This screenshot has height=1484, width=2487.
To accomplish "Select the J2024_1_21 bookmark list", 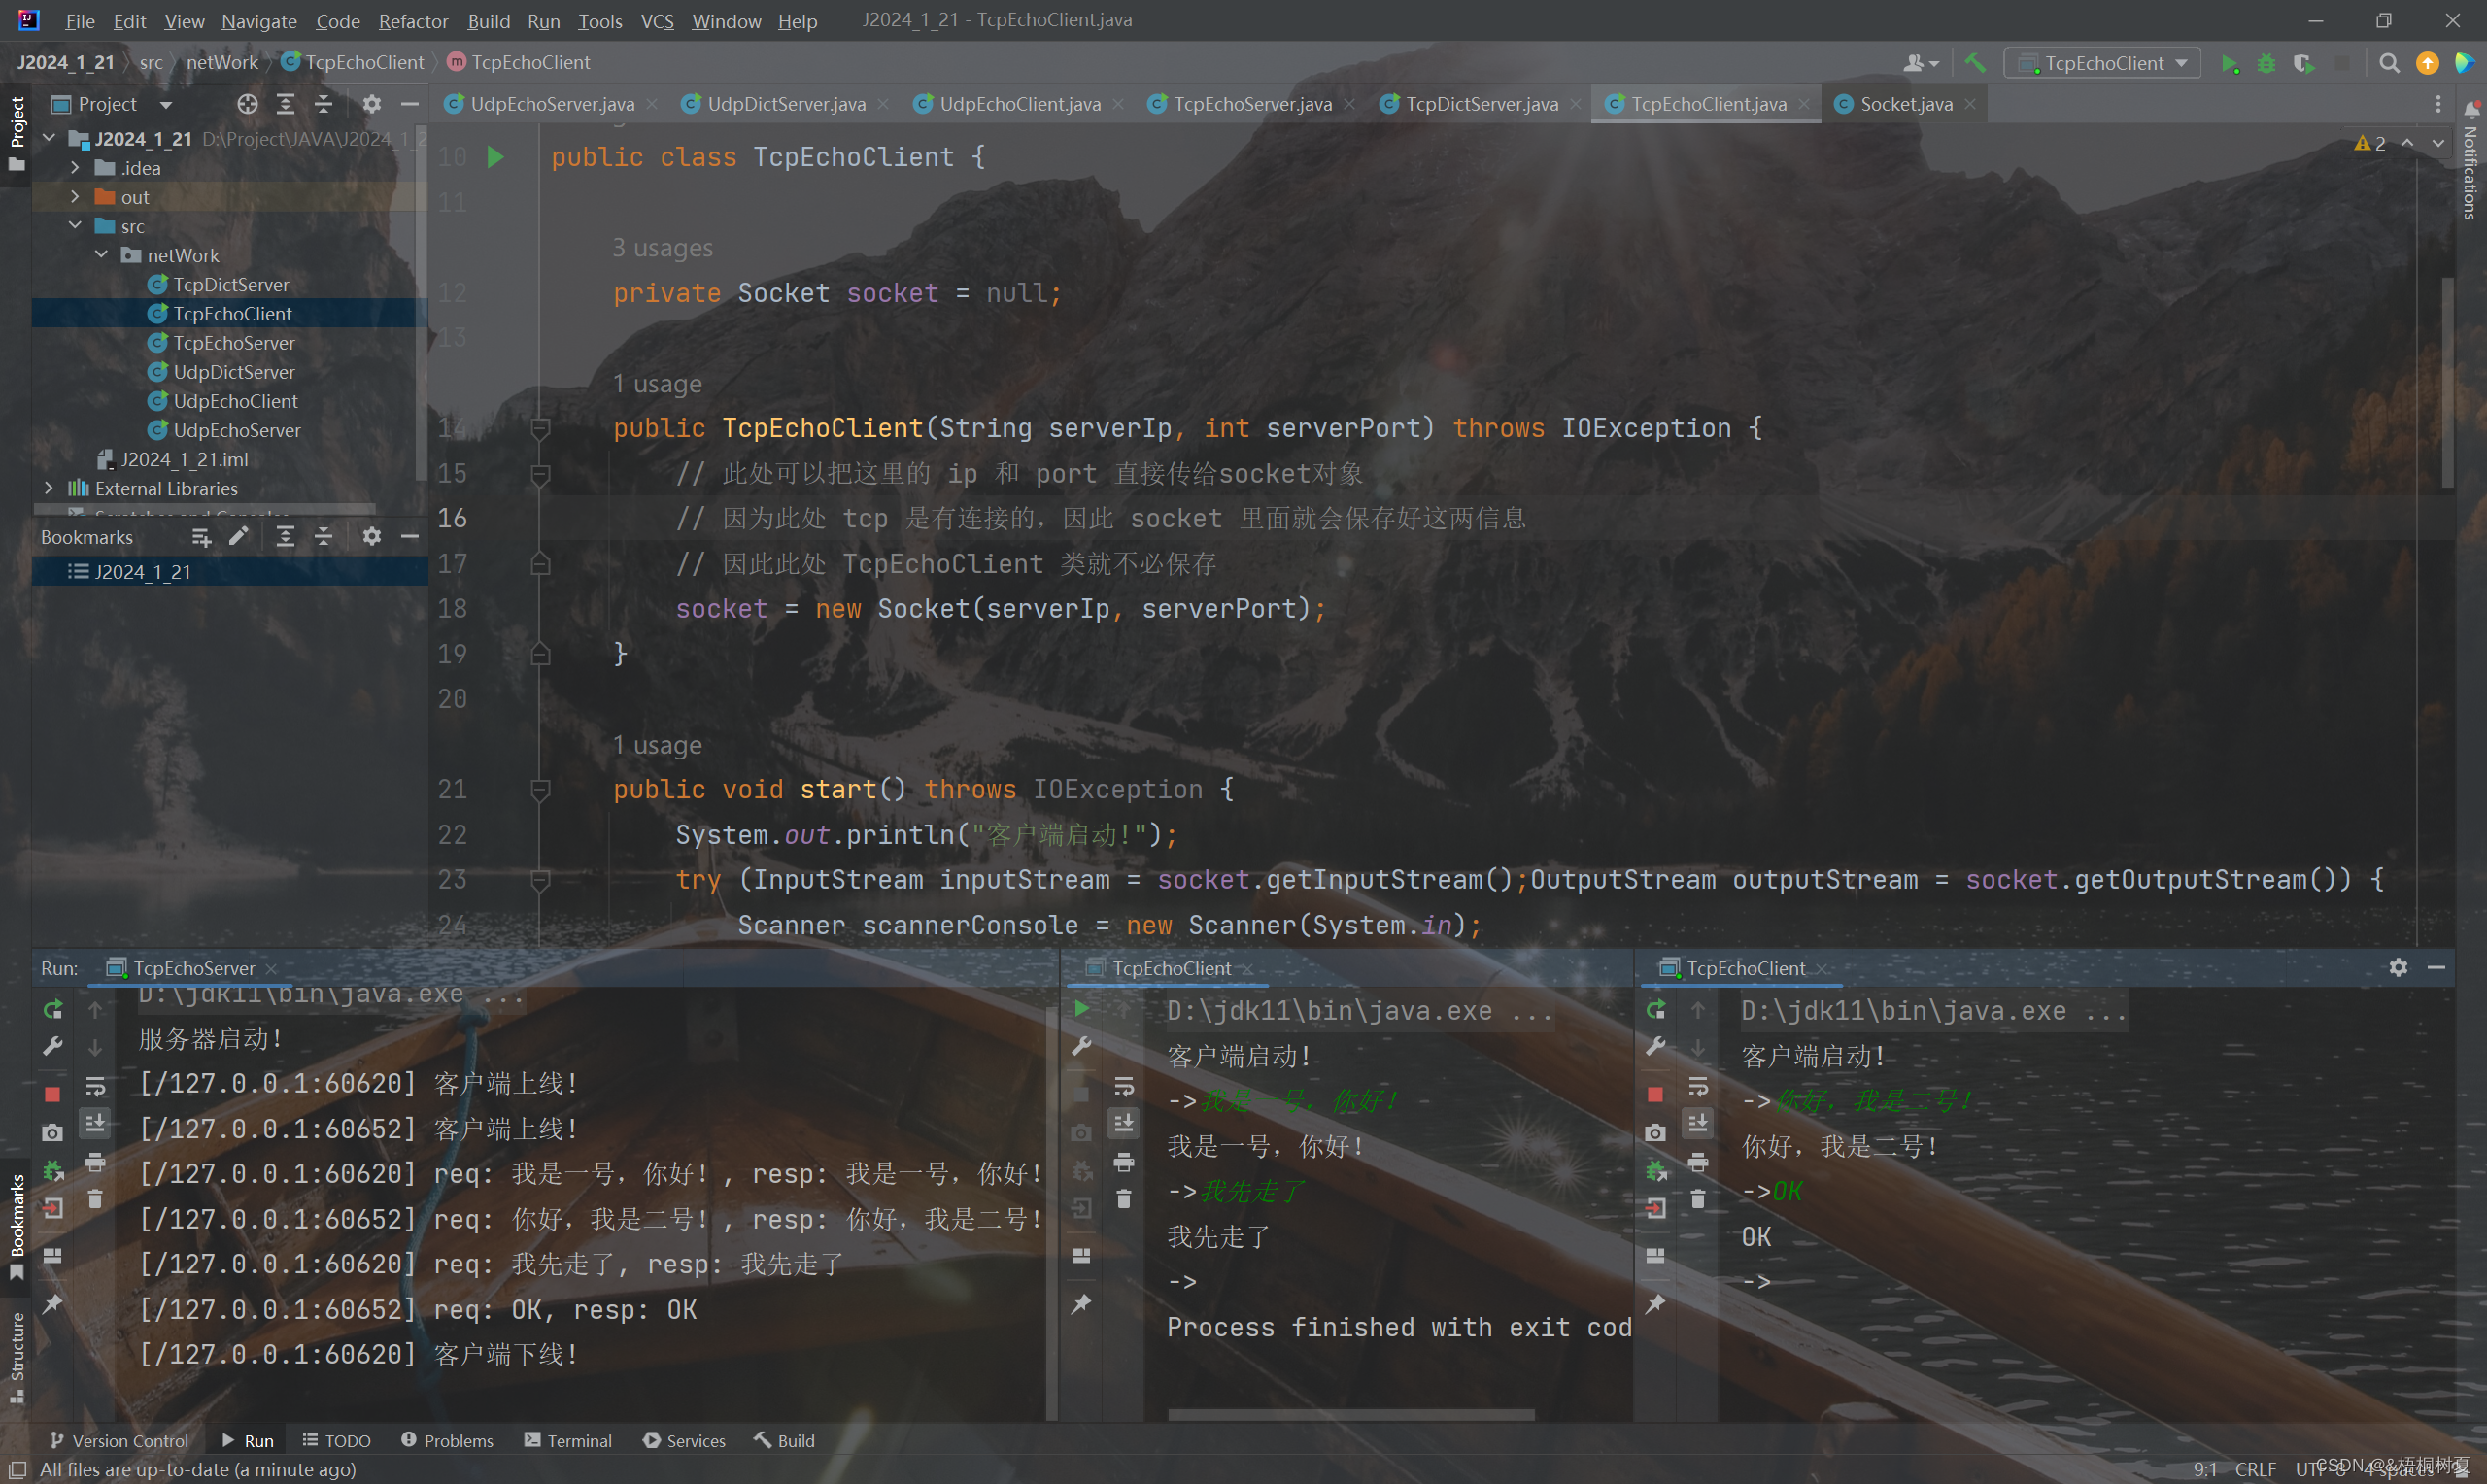I will tap(230, 572).
